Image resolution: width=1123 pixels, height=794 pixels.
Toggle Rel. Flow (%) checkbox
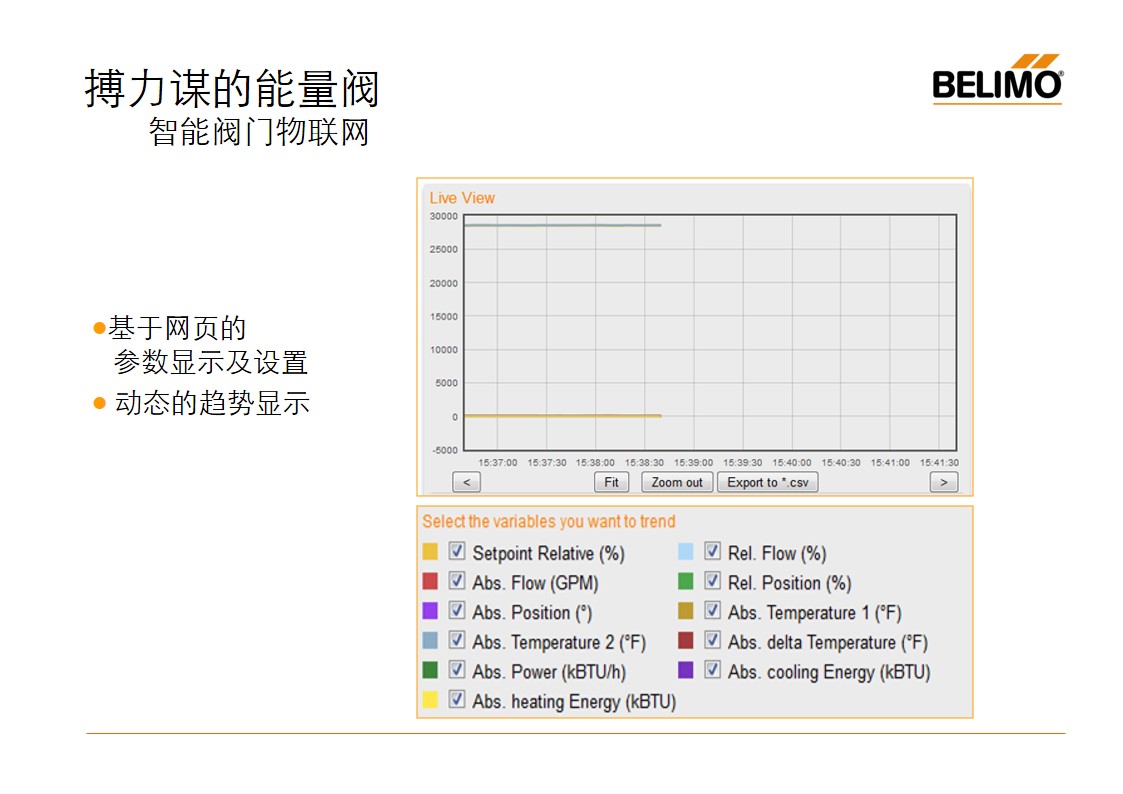pyautogui.click(x=712, y=551)
